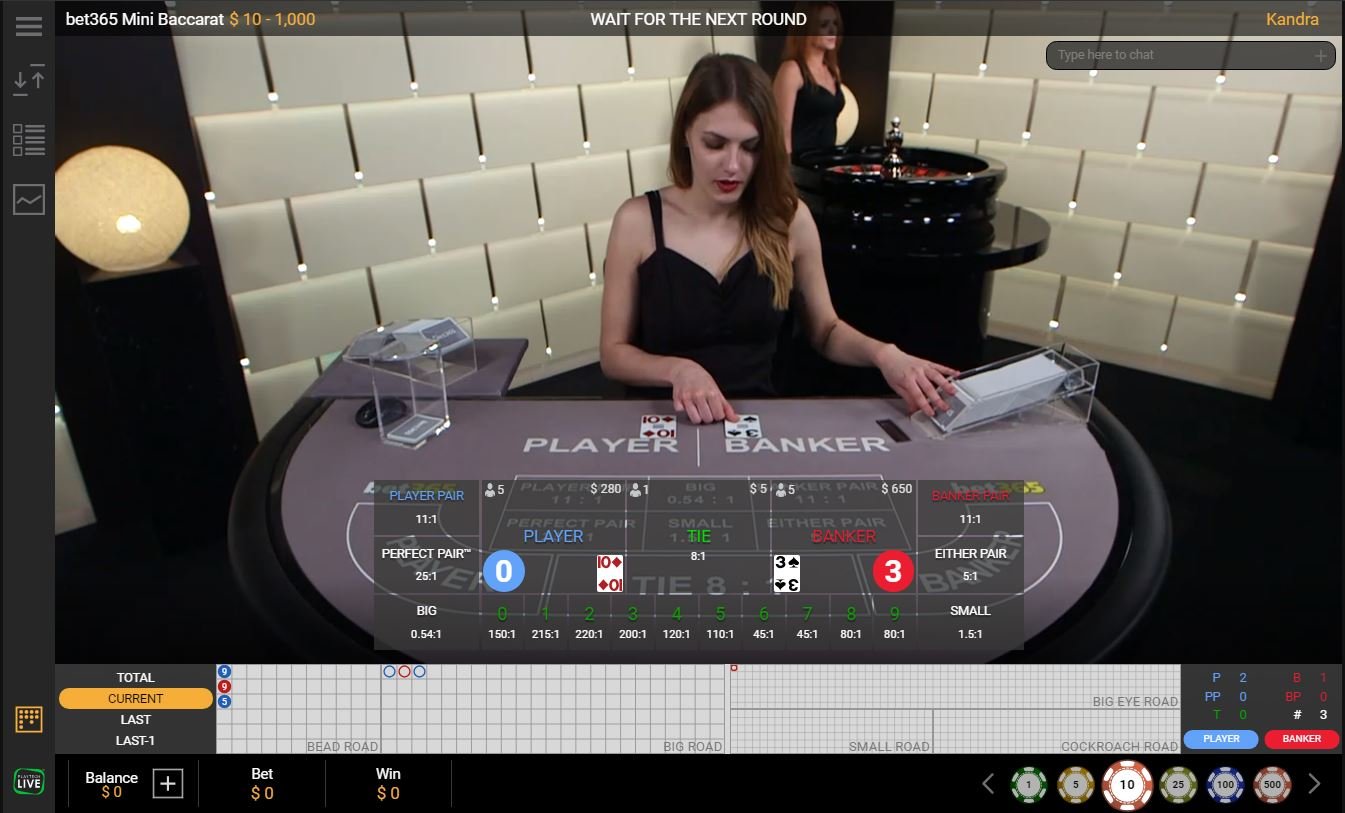Switch to LAST statistics tab
The width and height of the screenshot is (1345, 813).
136,719
